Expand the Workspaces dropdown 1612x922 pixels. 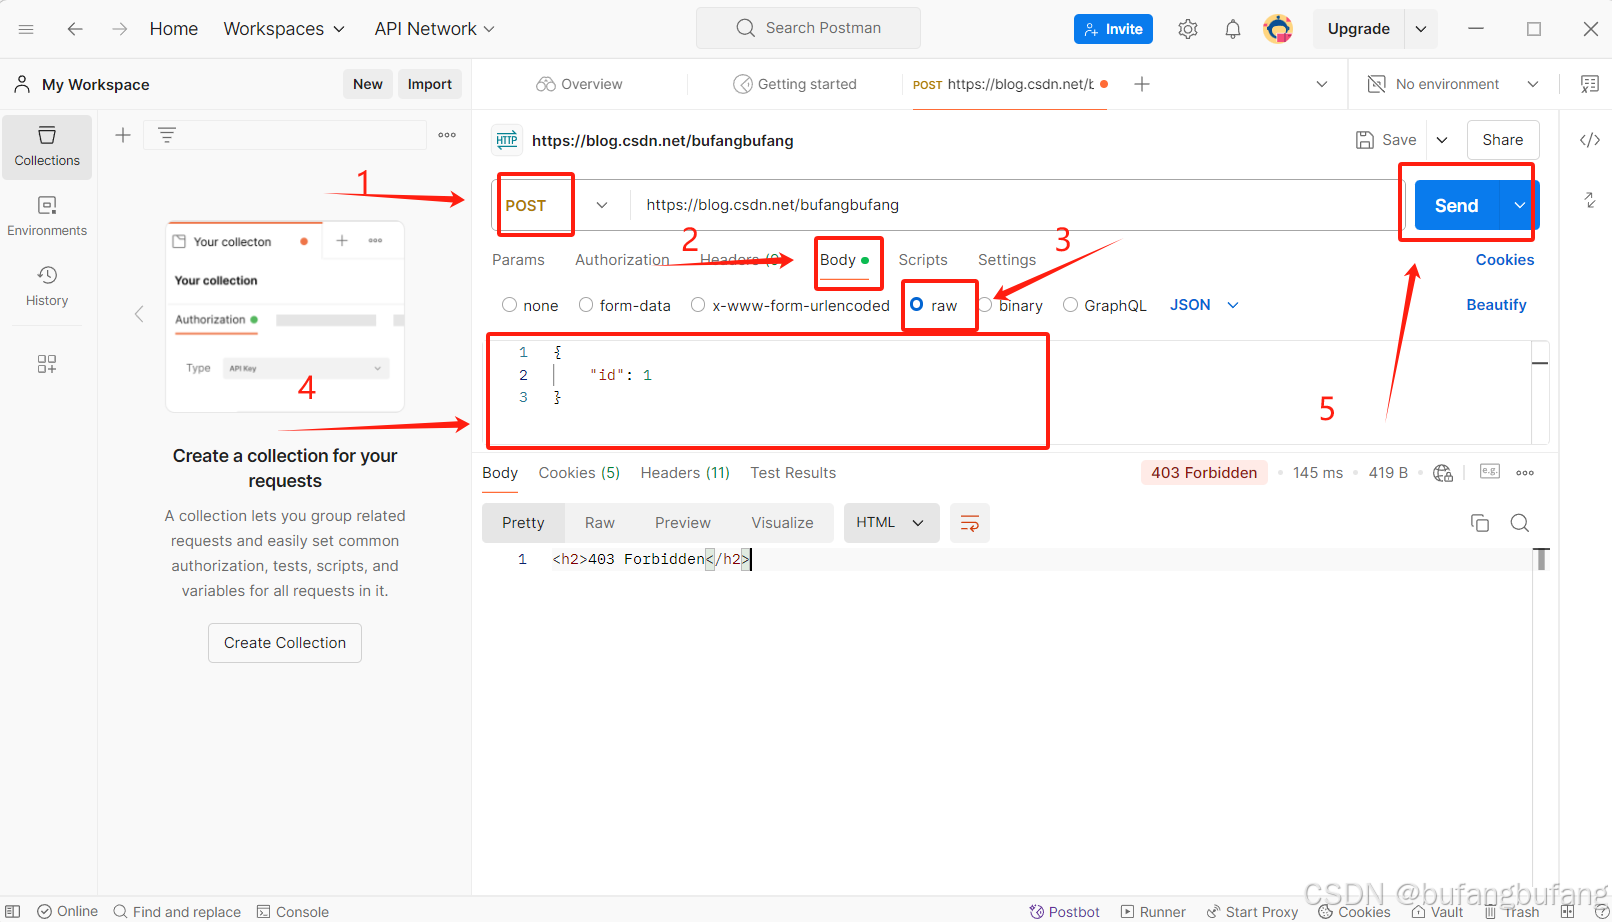pyautogui.click(x=284, y=29)
